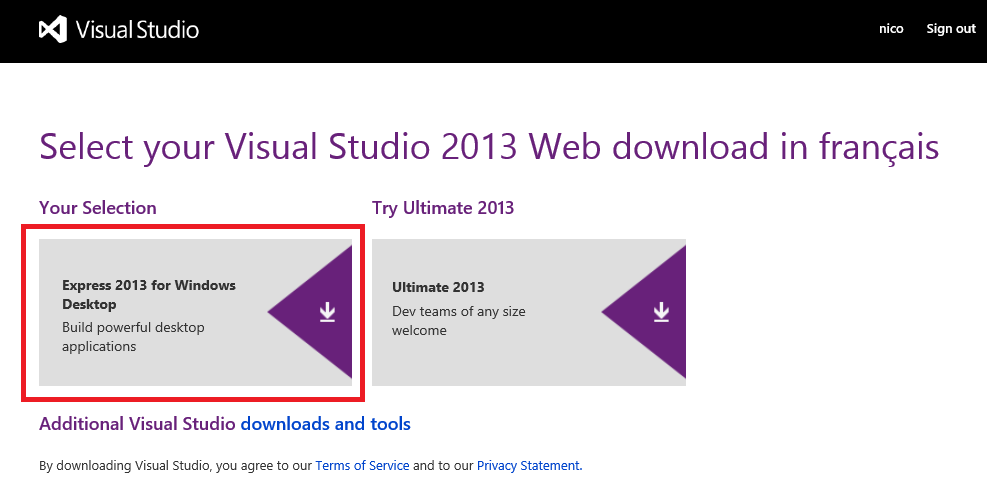Open downloads and tools link
This screenshot has height=484, width=987.
(x=325, y=424)
